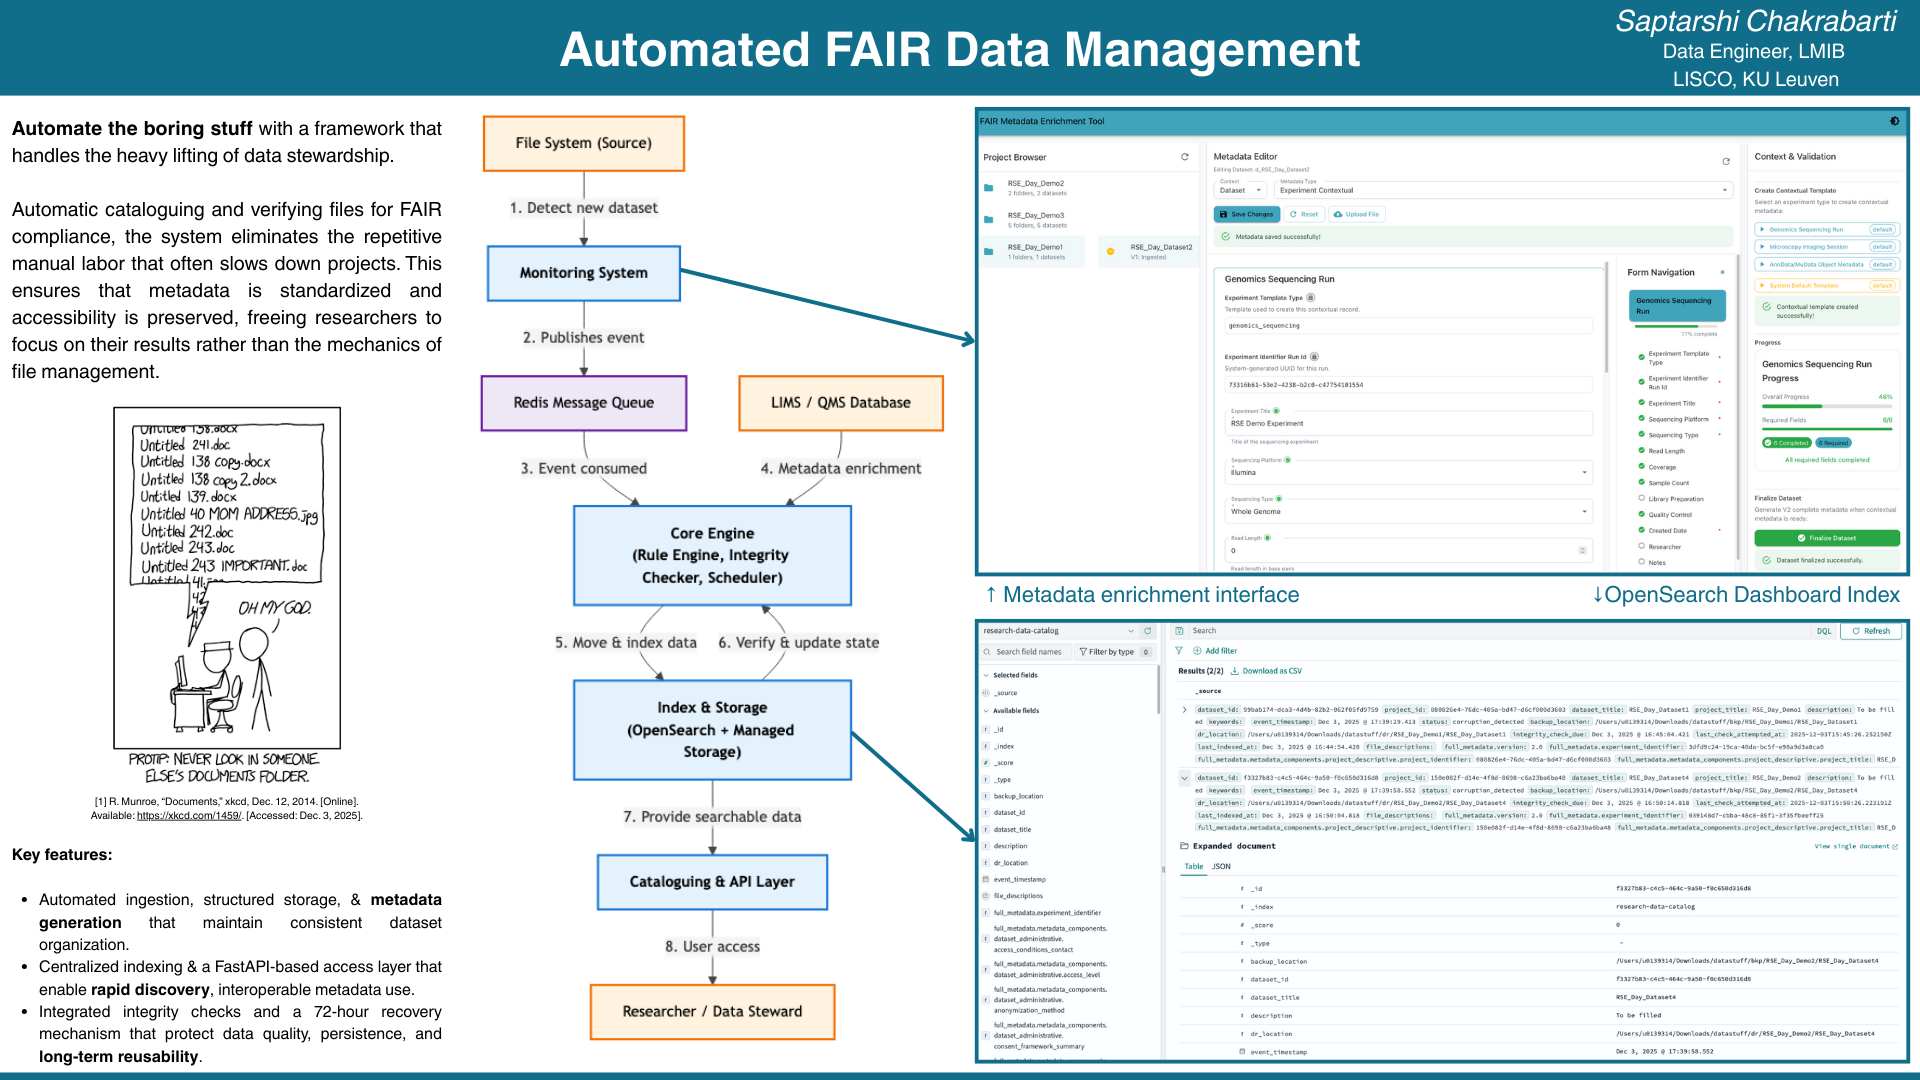Click the Upload File cloud button
The width and height of the screenshot is (1920, 1080).
click(x=1356, y=214)
